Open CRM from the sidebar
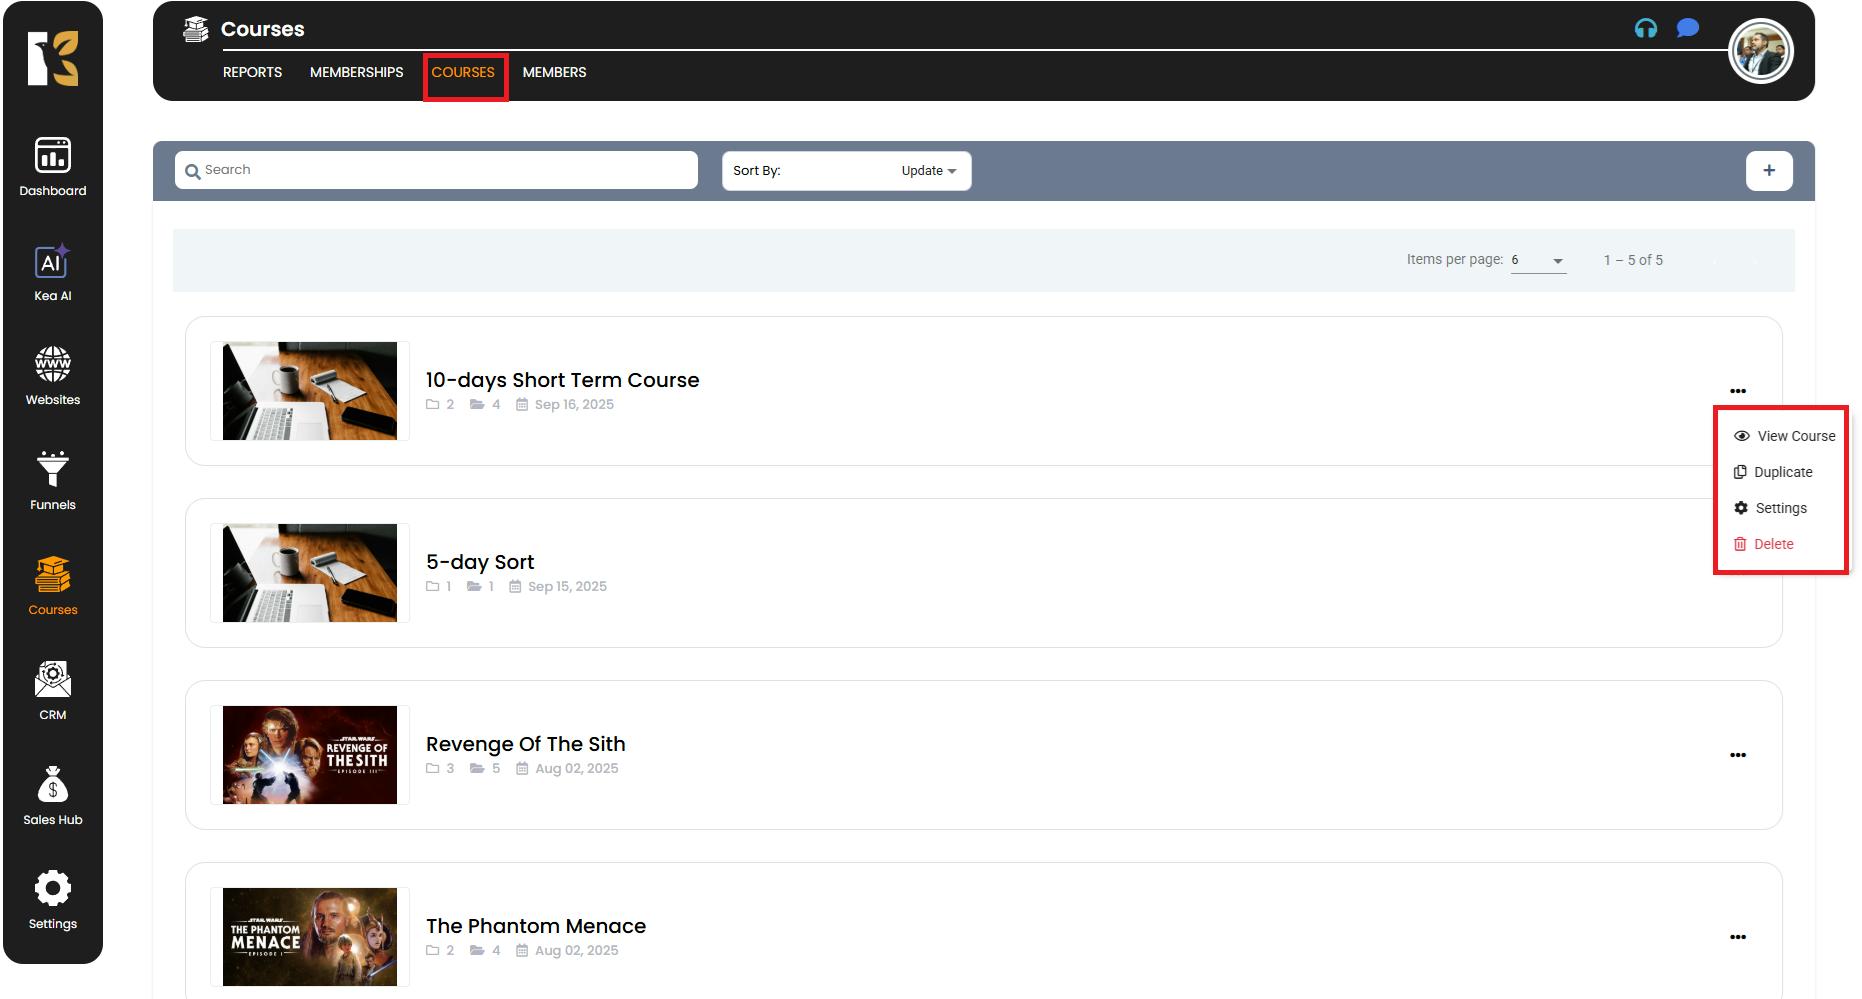Image resolution: width=1862 pixels, height=999 pixels. (x=53, y=691)
